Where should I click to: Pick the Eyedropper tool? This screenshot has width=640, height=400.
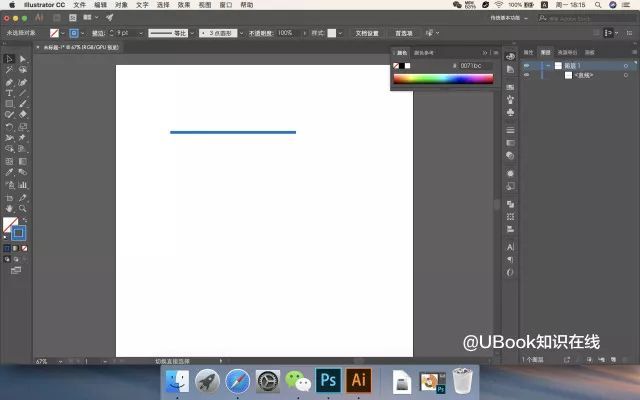pyautogui.click(x=9, y=172)
